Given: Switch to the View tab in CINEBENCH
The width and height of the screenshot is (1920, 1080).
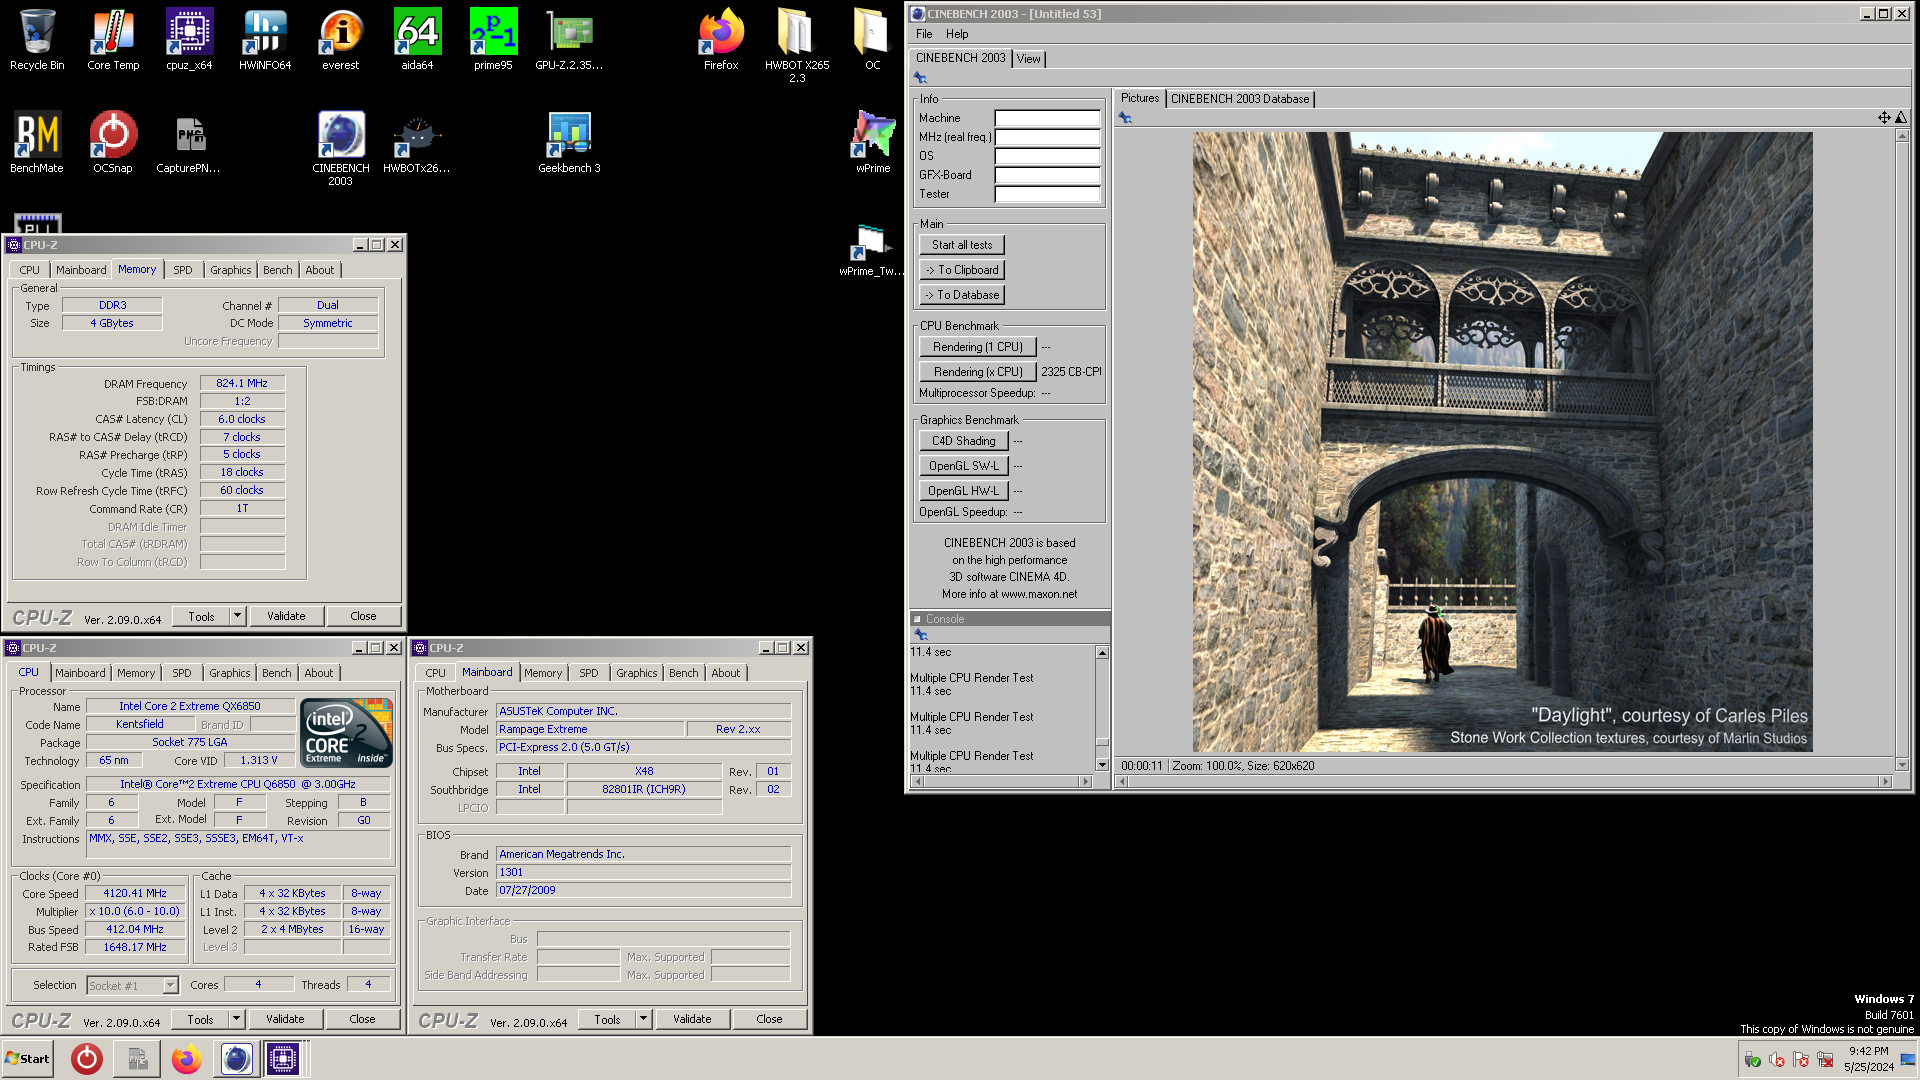Looking at the screenshot, I should click(1028, 59).
